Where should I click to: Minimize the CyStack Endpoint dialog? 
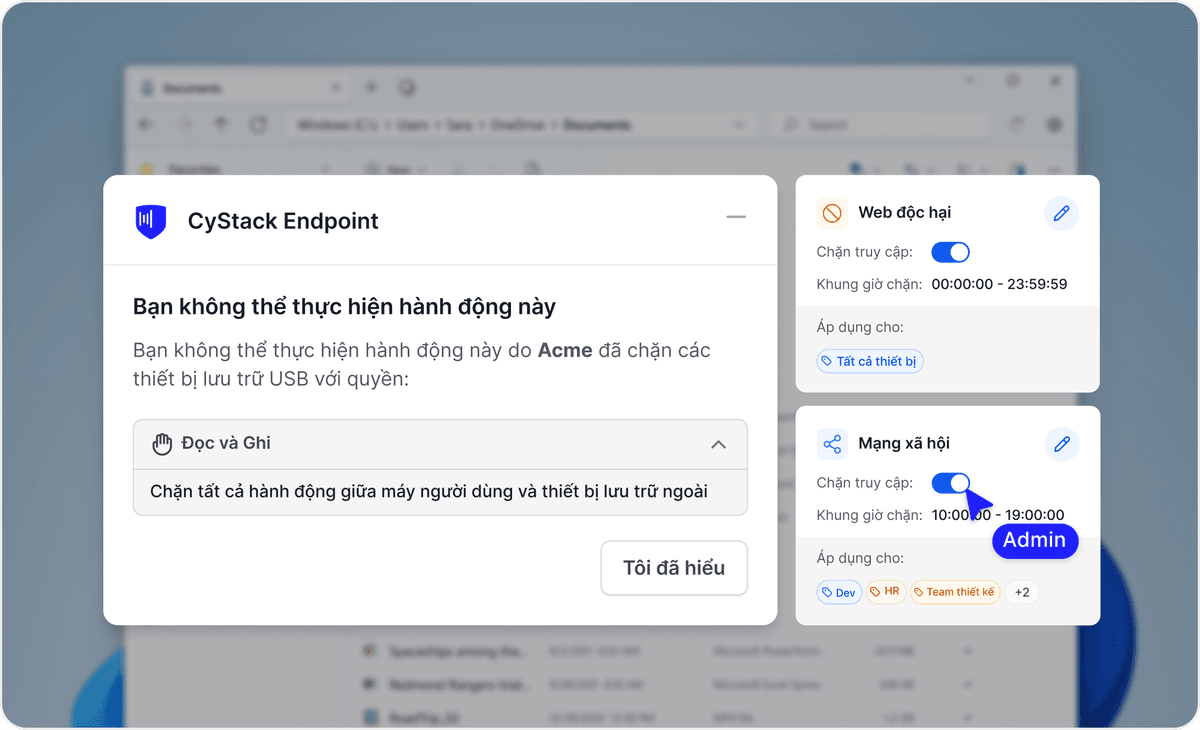pyautogui.click(x=736, y=217)
